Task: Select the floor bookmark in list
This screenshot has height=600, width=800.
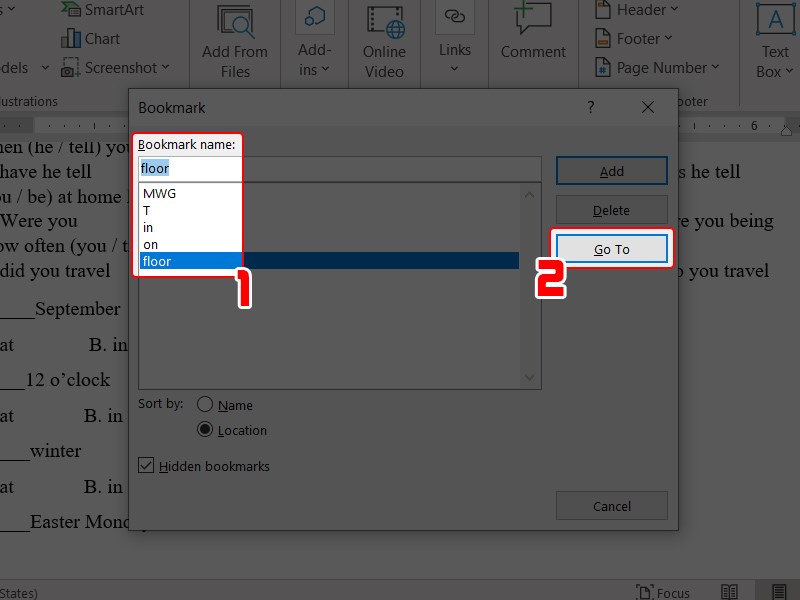Action: [329, 261]
